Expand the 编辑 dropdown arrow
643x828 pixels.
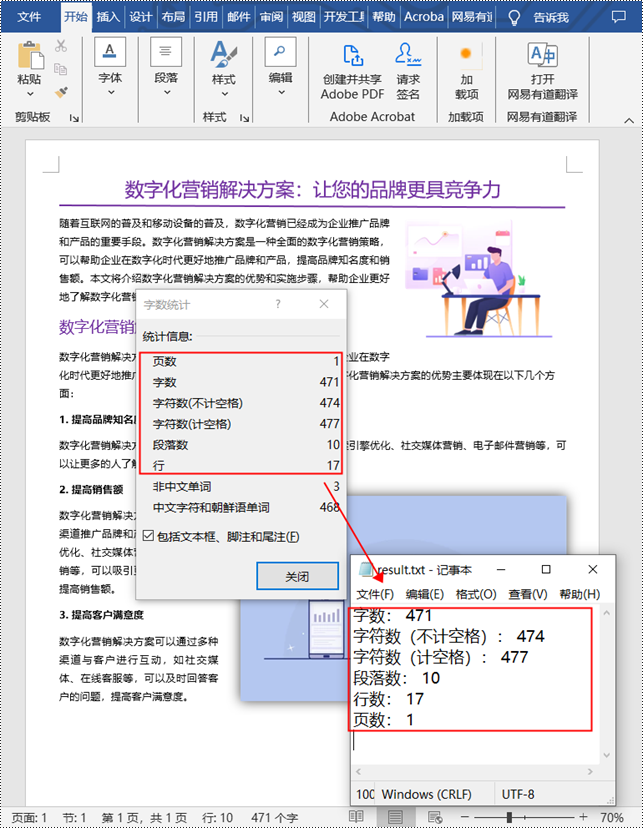point(281,92)
